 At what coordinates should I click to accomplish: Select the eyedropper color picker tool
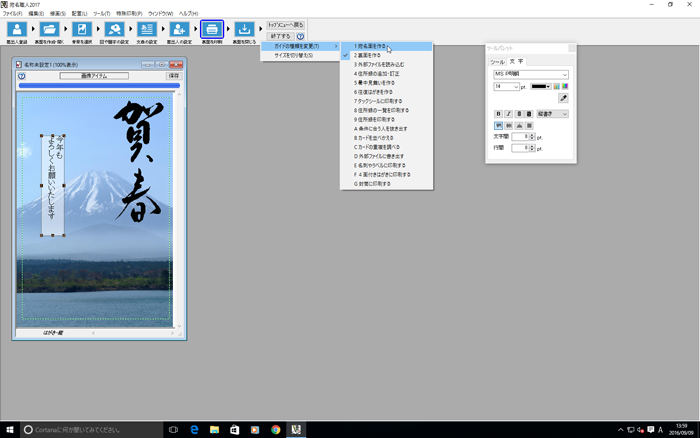click(x=562, y=99)
